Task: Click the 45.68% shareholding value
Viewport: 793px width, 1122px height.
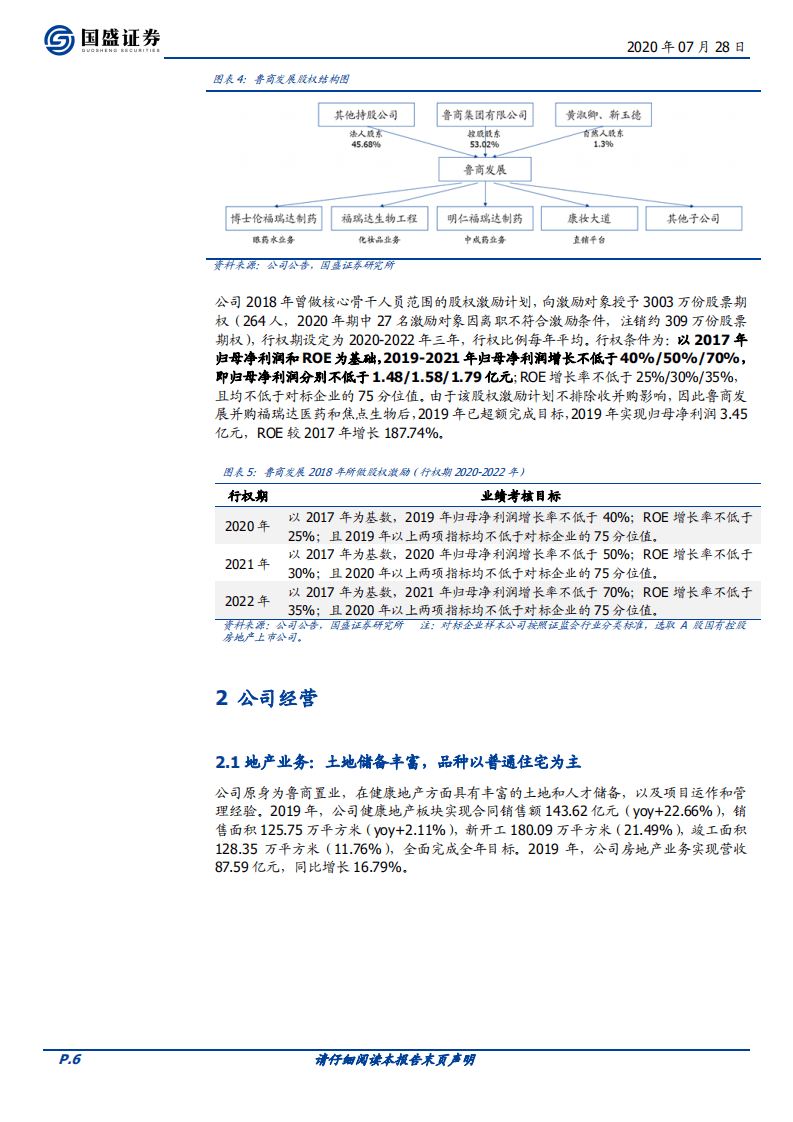Action: (x=366, y=145)
